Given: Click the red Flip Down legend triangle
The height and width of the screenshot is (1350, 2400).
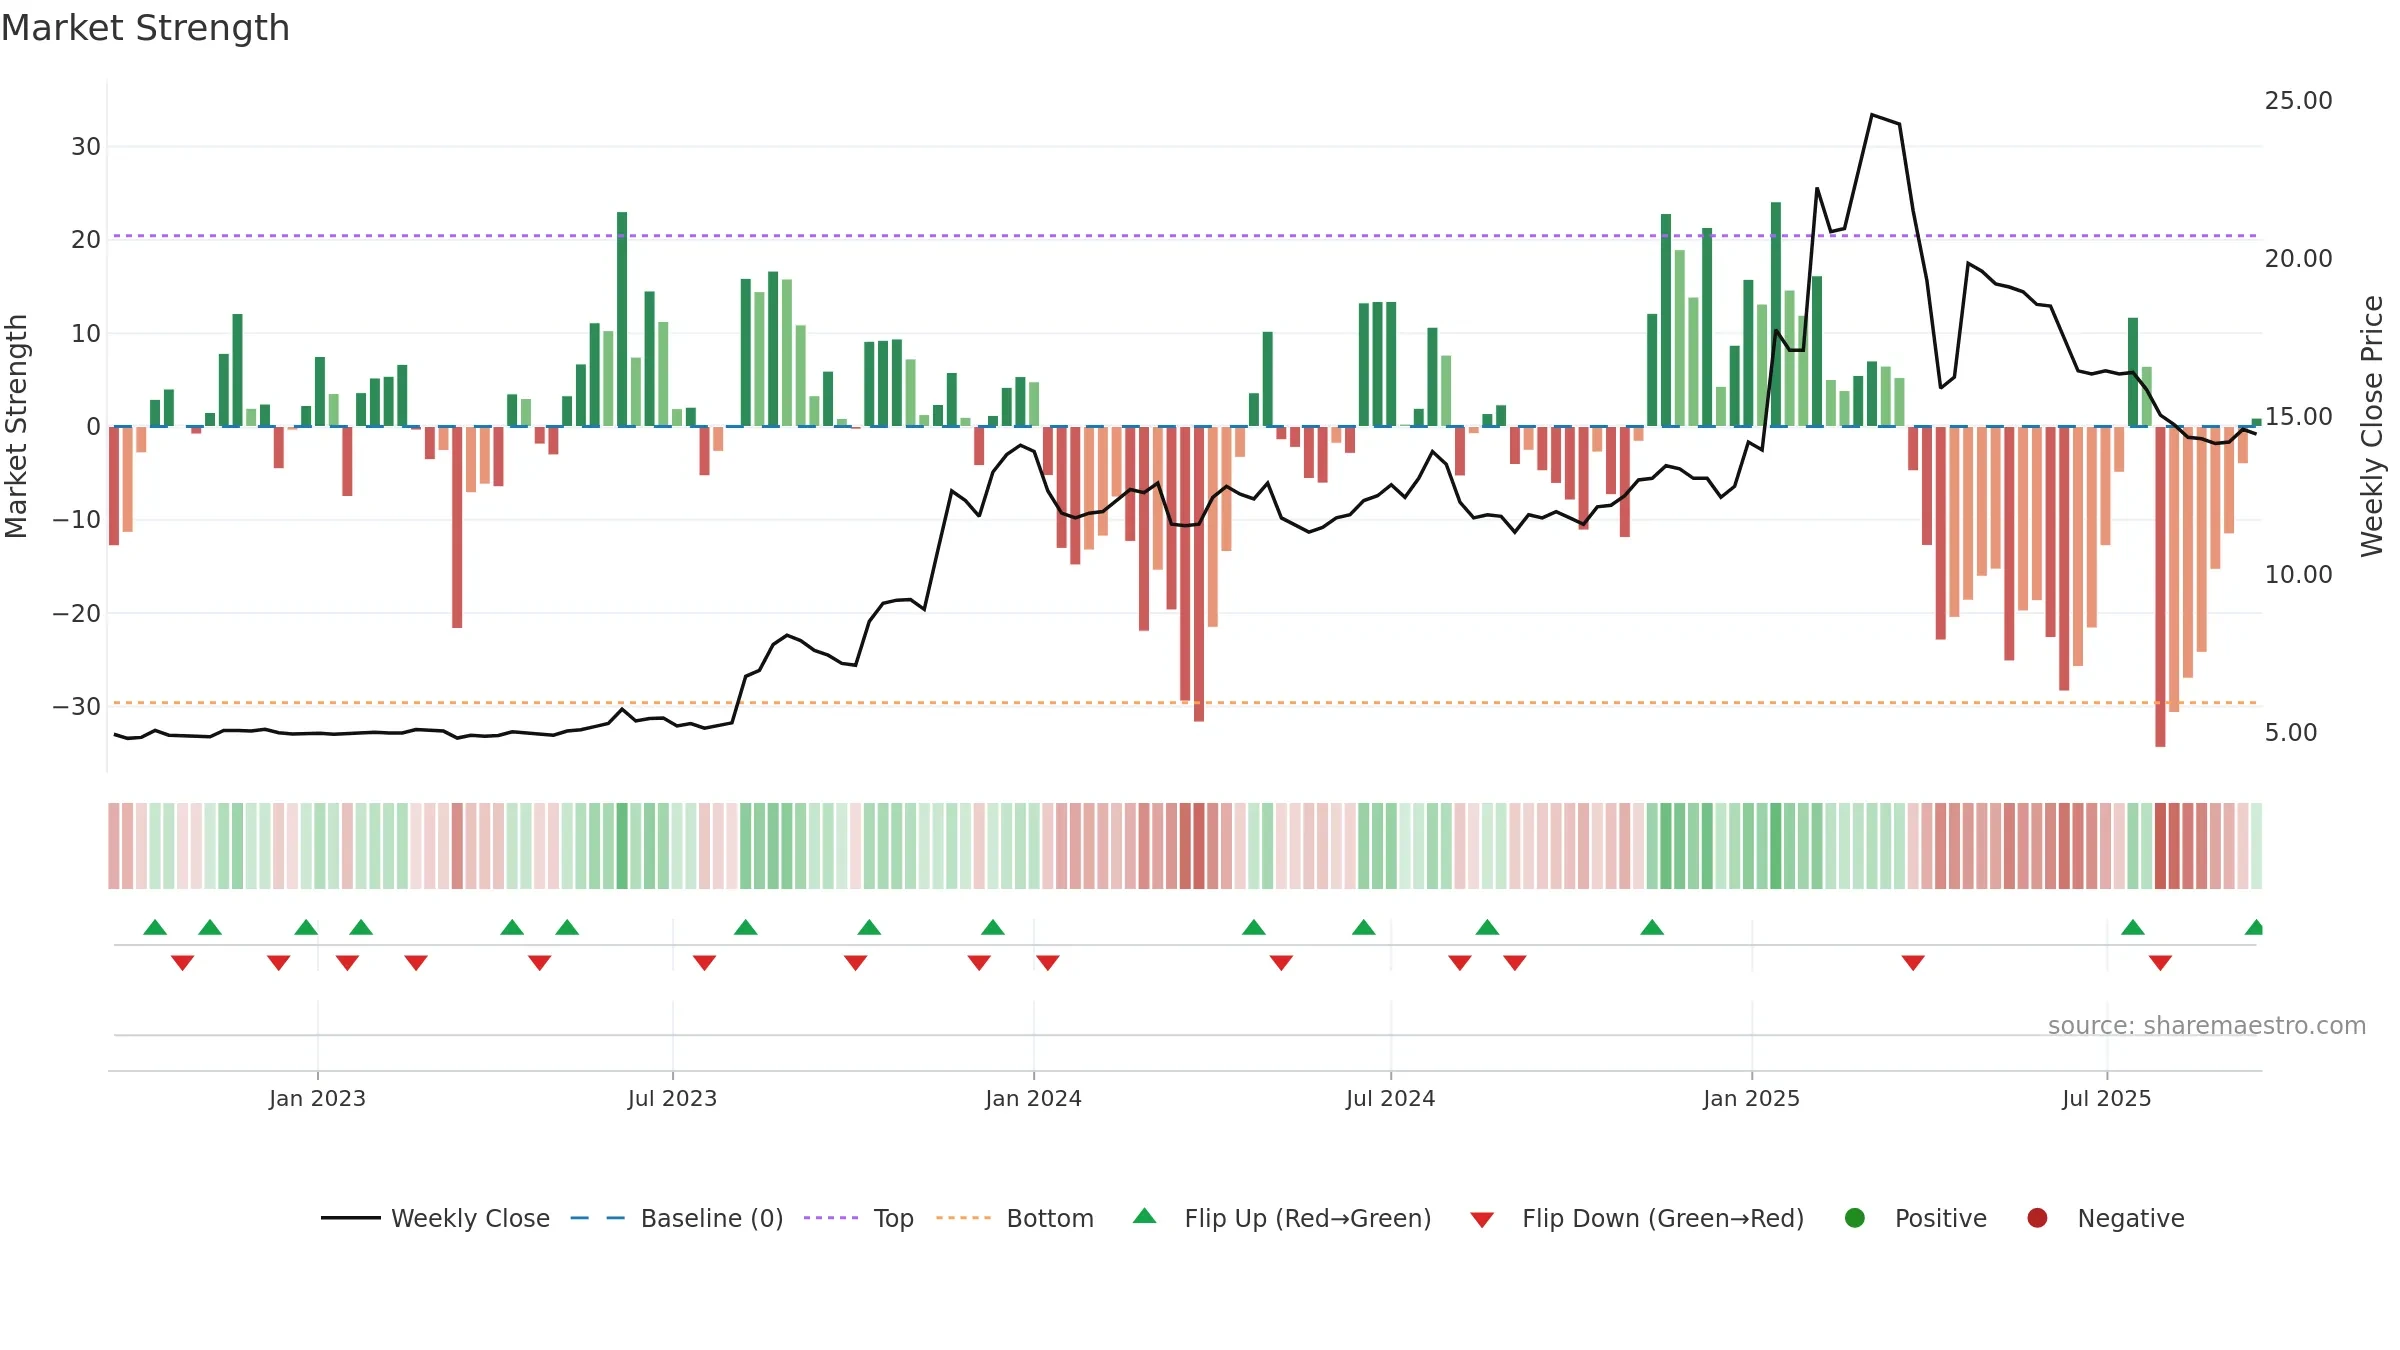Looking at the screenshot, I should pos(1482,1219).
